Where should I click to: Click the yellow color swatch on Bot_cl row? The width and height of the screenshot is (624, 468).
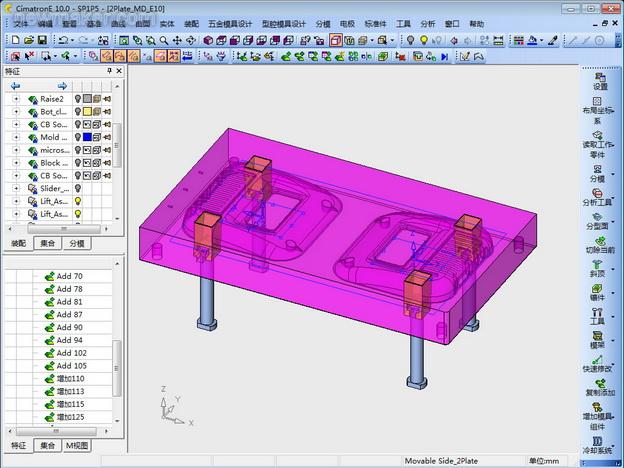point(87,111)
